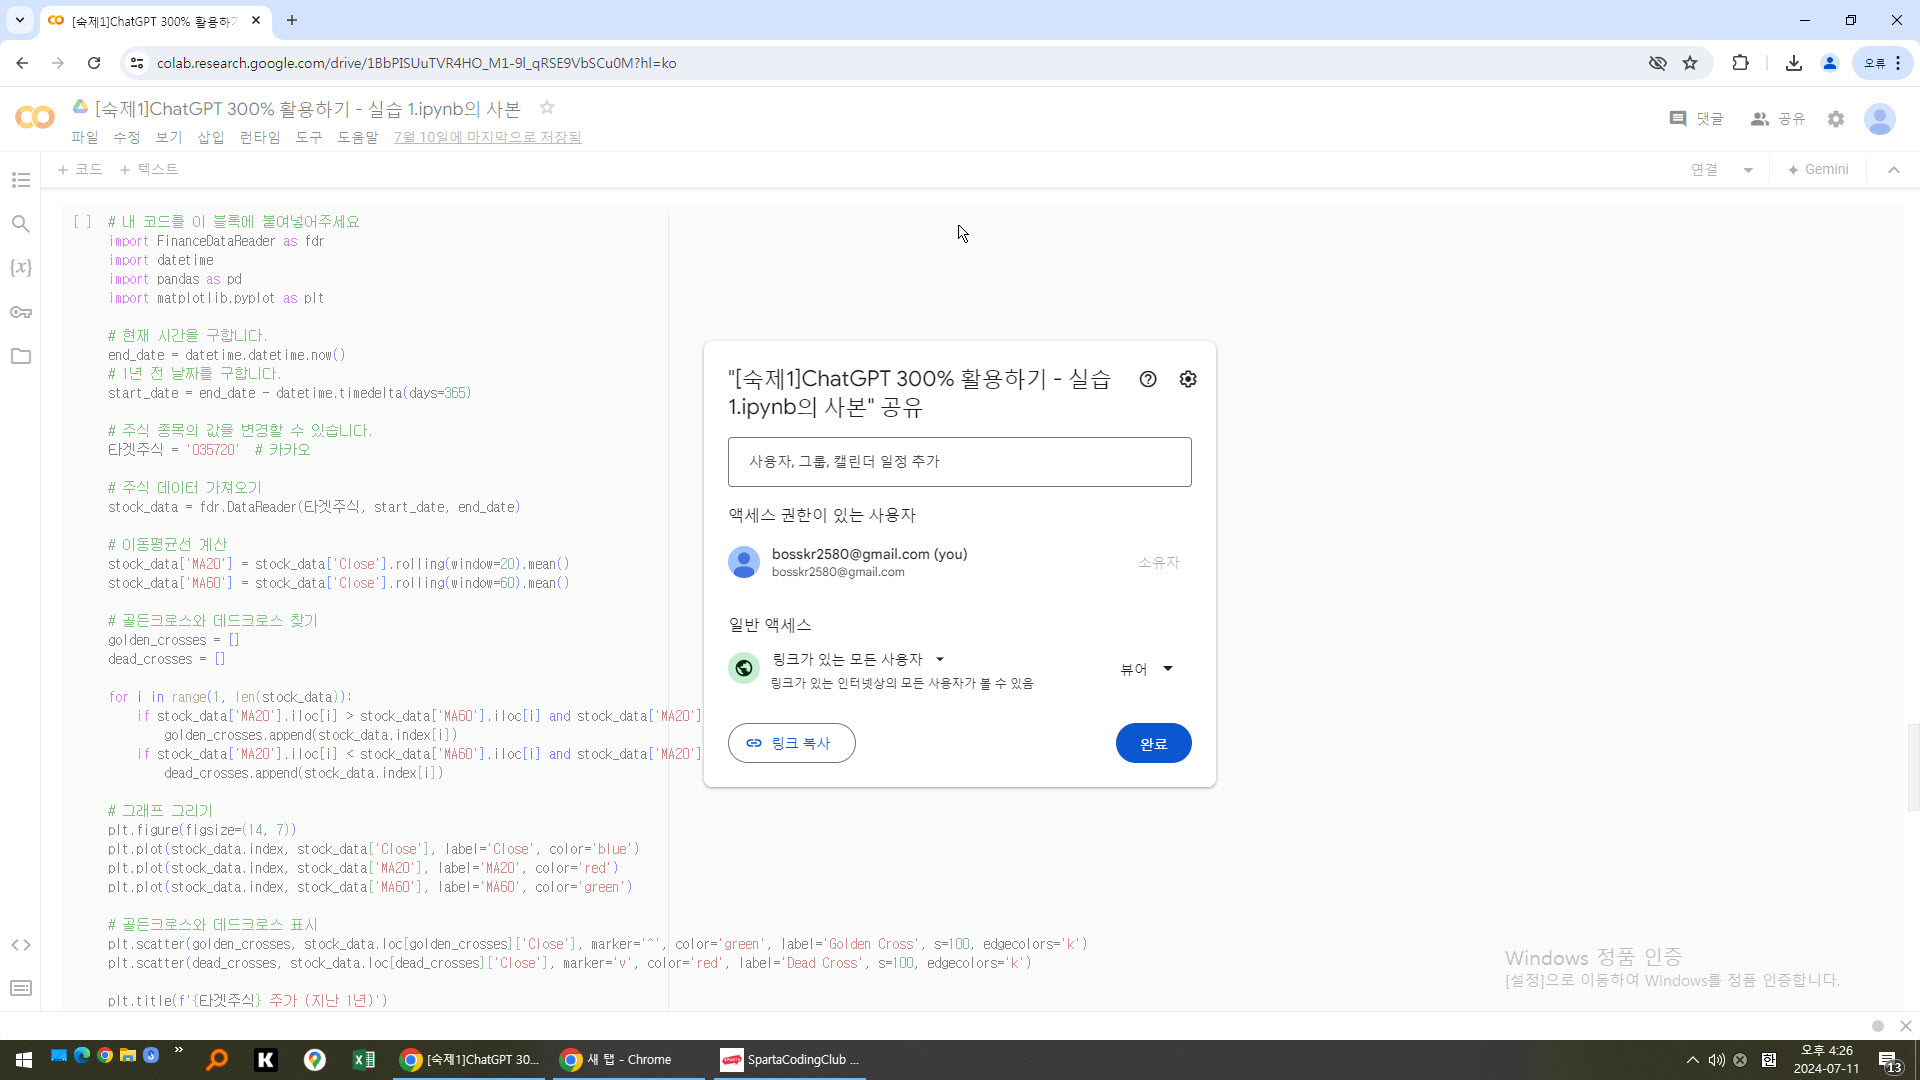
Task: Open the 보기 menu
Action: click(x=169, y=137)
